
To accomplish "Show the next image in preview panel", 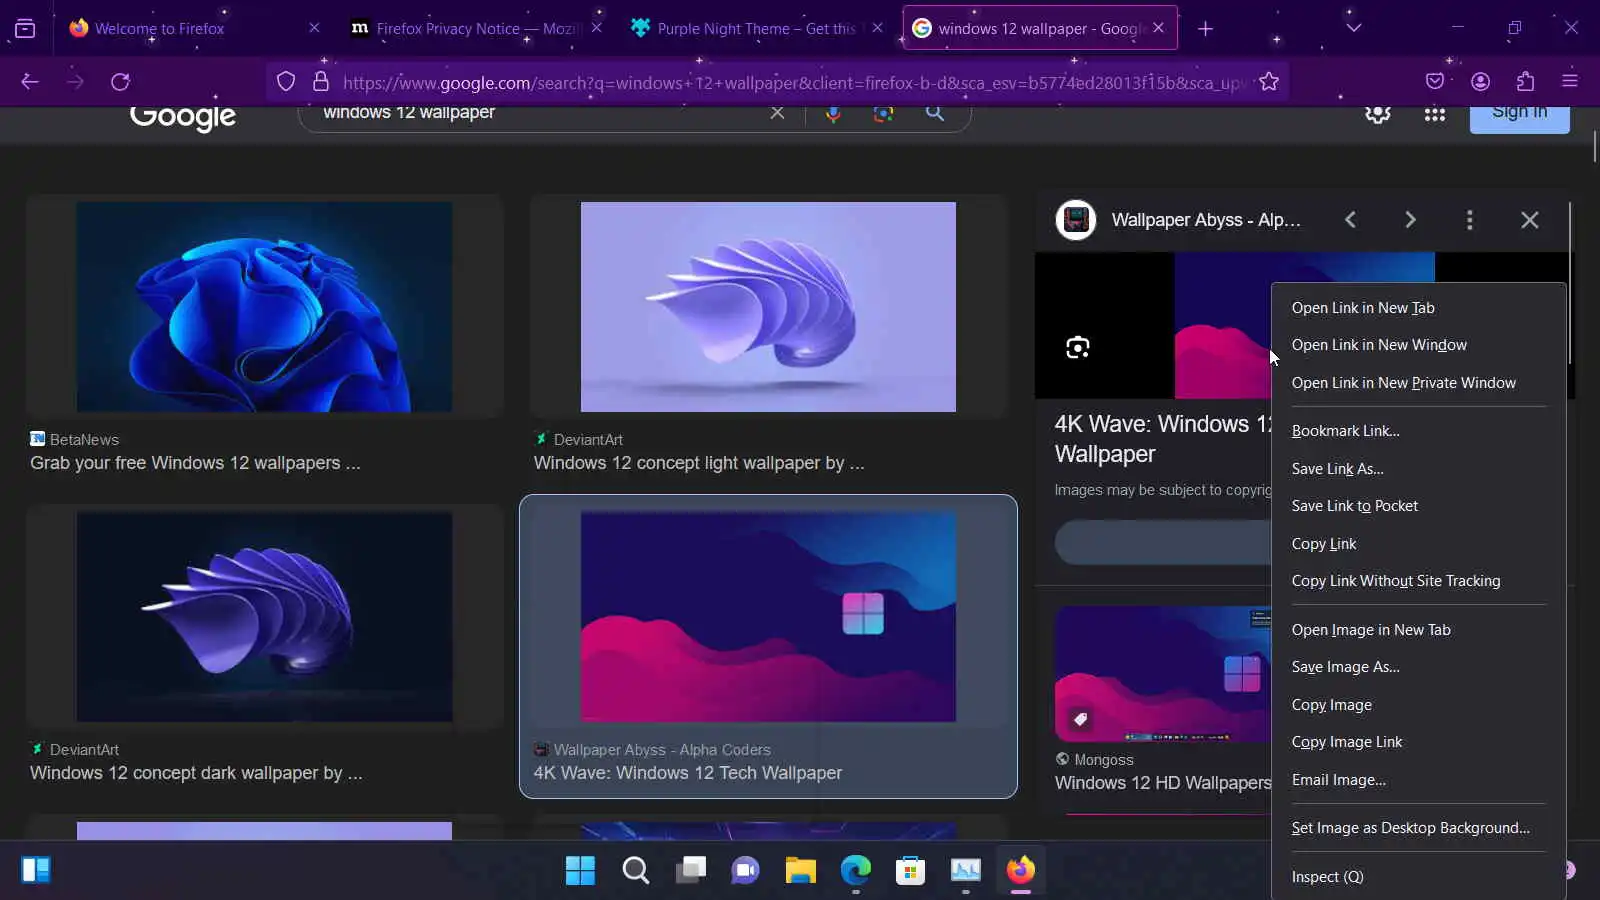I will point(1410,220).
